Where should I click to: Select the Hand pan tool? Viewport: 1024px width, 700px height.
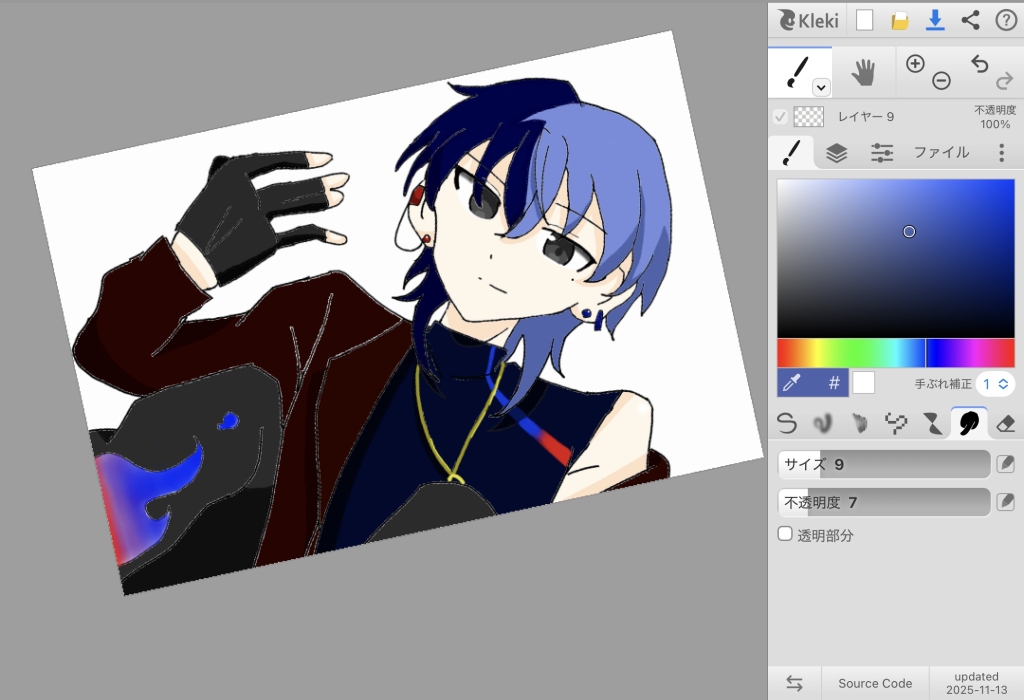(862, 72)
